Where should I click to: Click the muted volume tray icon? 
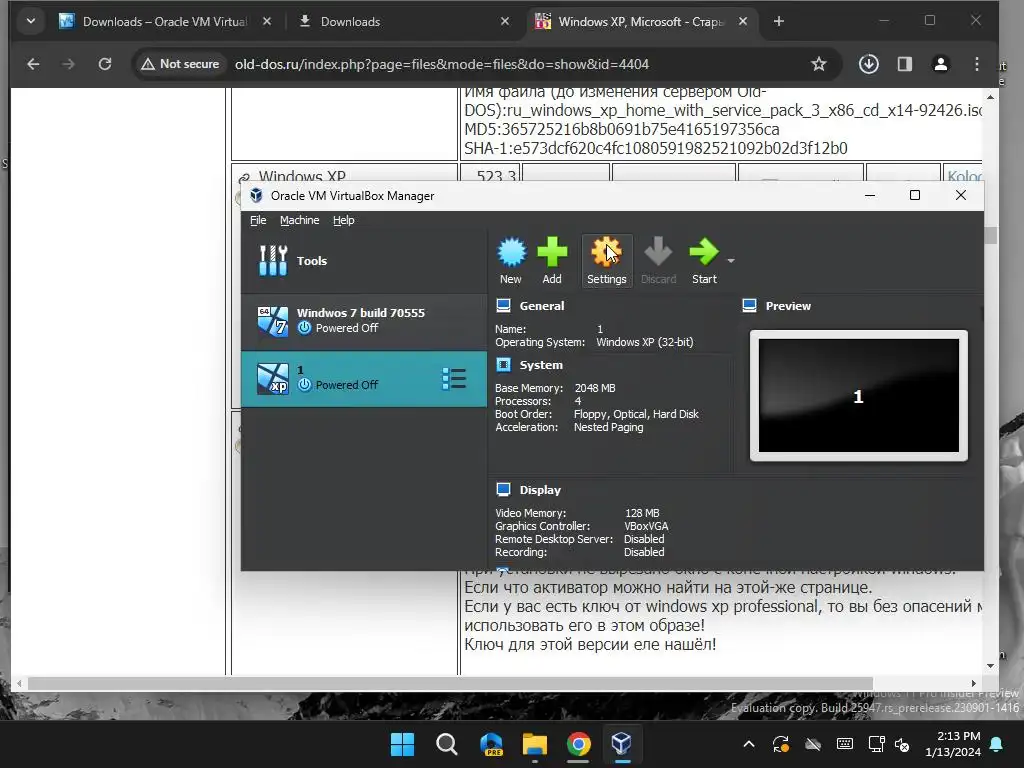[902, 744]
